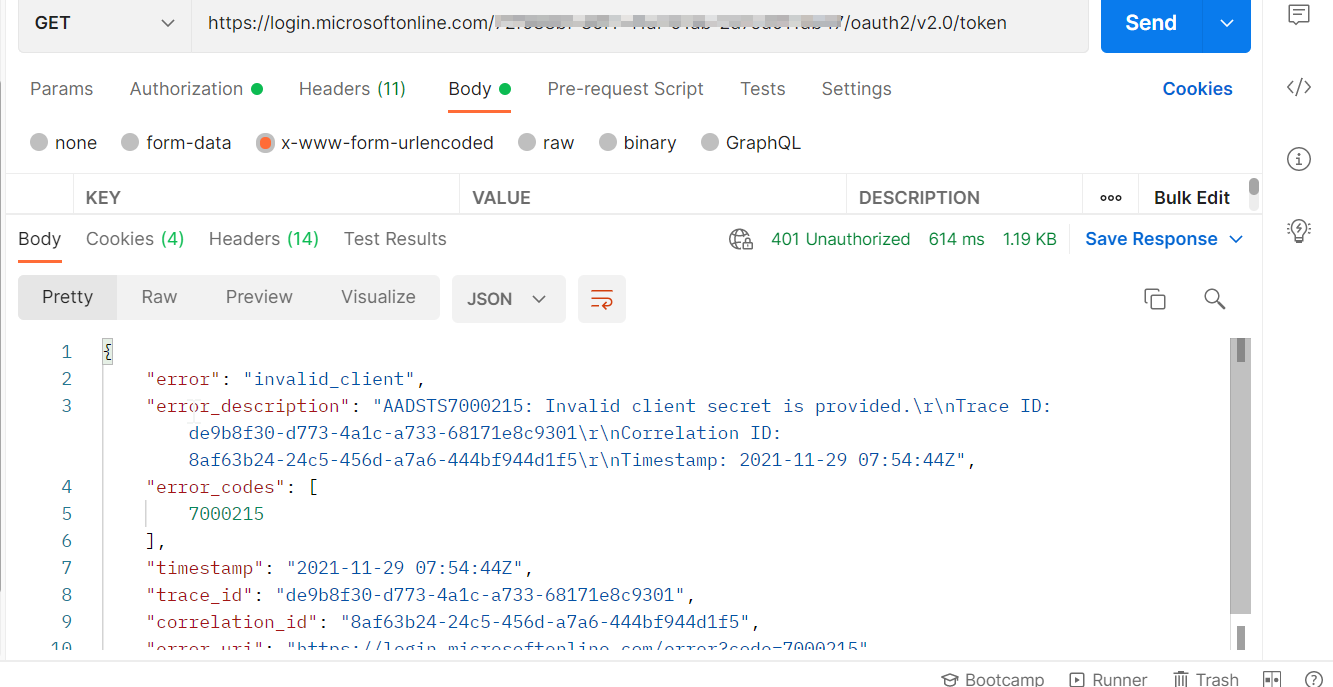The height and width of the screenshot is (687, 1333).
Task: Click the "error_codes" key on line 4
Action: (x=215, y=487)
